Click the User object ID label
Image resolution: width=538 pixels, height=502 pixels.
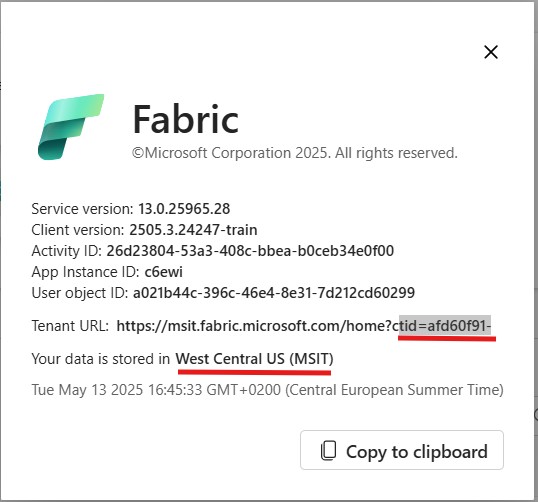(80, 293)
